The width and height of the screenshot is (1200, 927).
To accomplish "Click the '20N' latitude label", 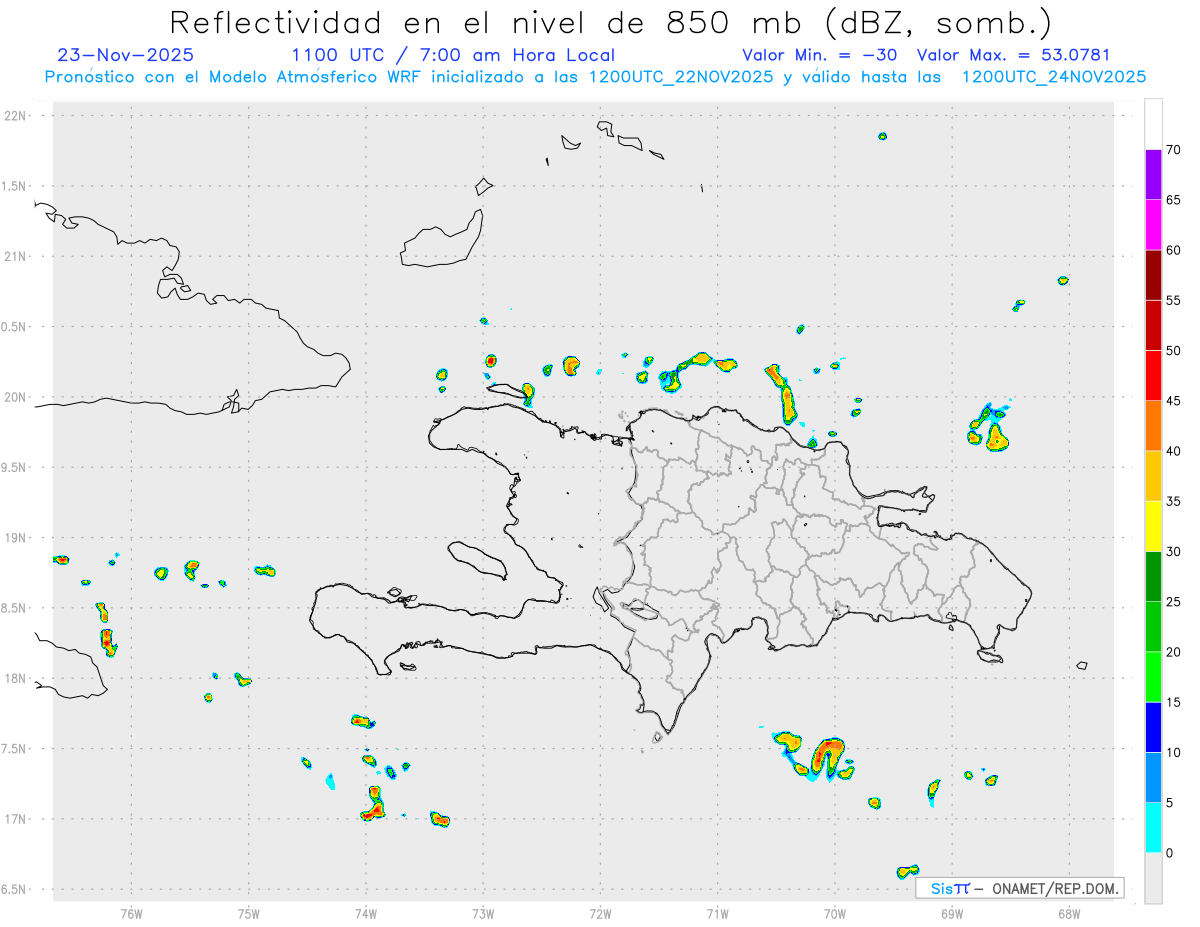I will pos(16,397).
